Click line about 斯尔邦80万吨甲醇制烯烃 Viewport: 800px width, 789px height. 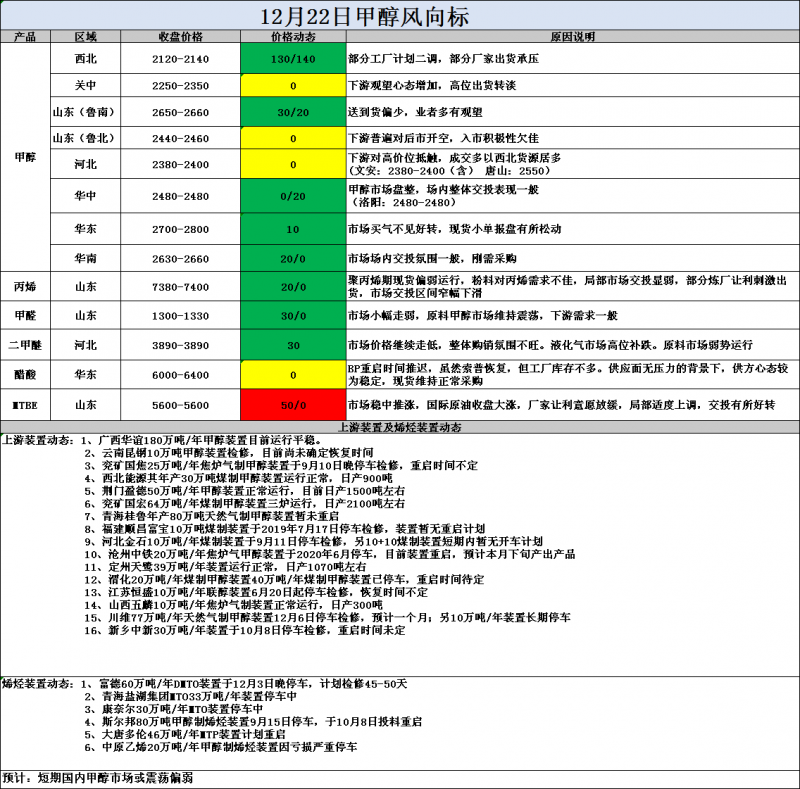pos(253,722)
